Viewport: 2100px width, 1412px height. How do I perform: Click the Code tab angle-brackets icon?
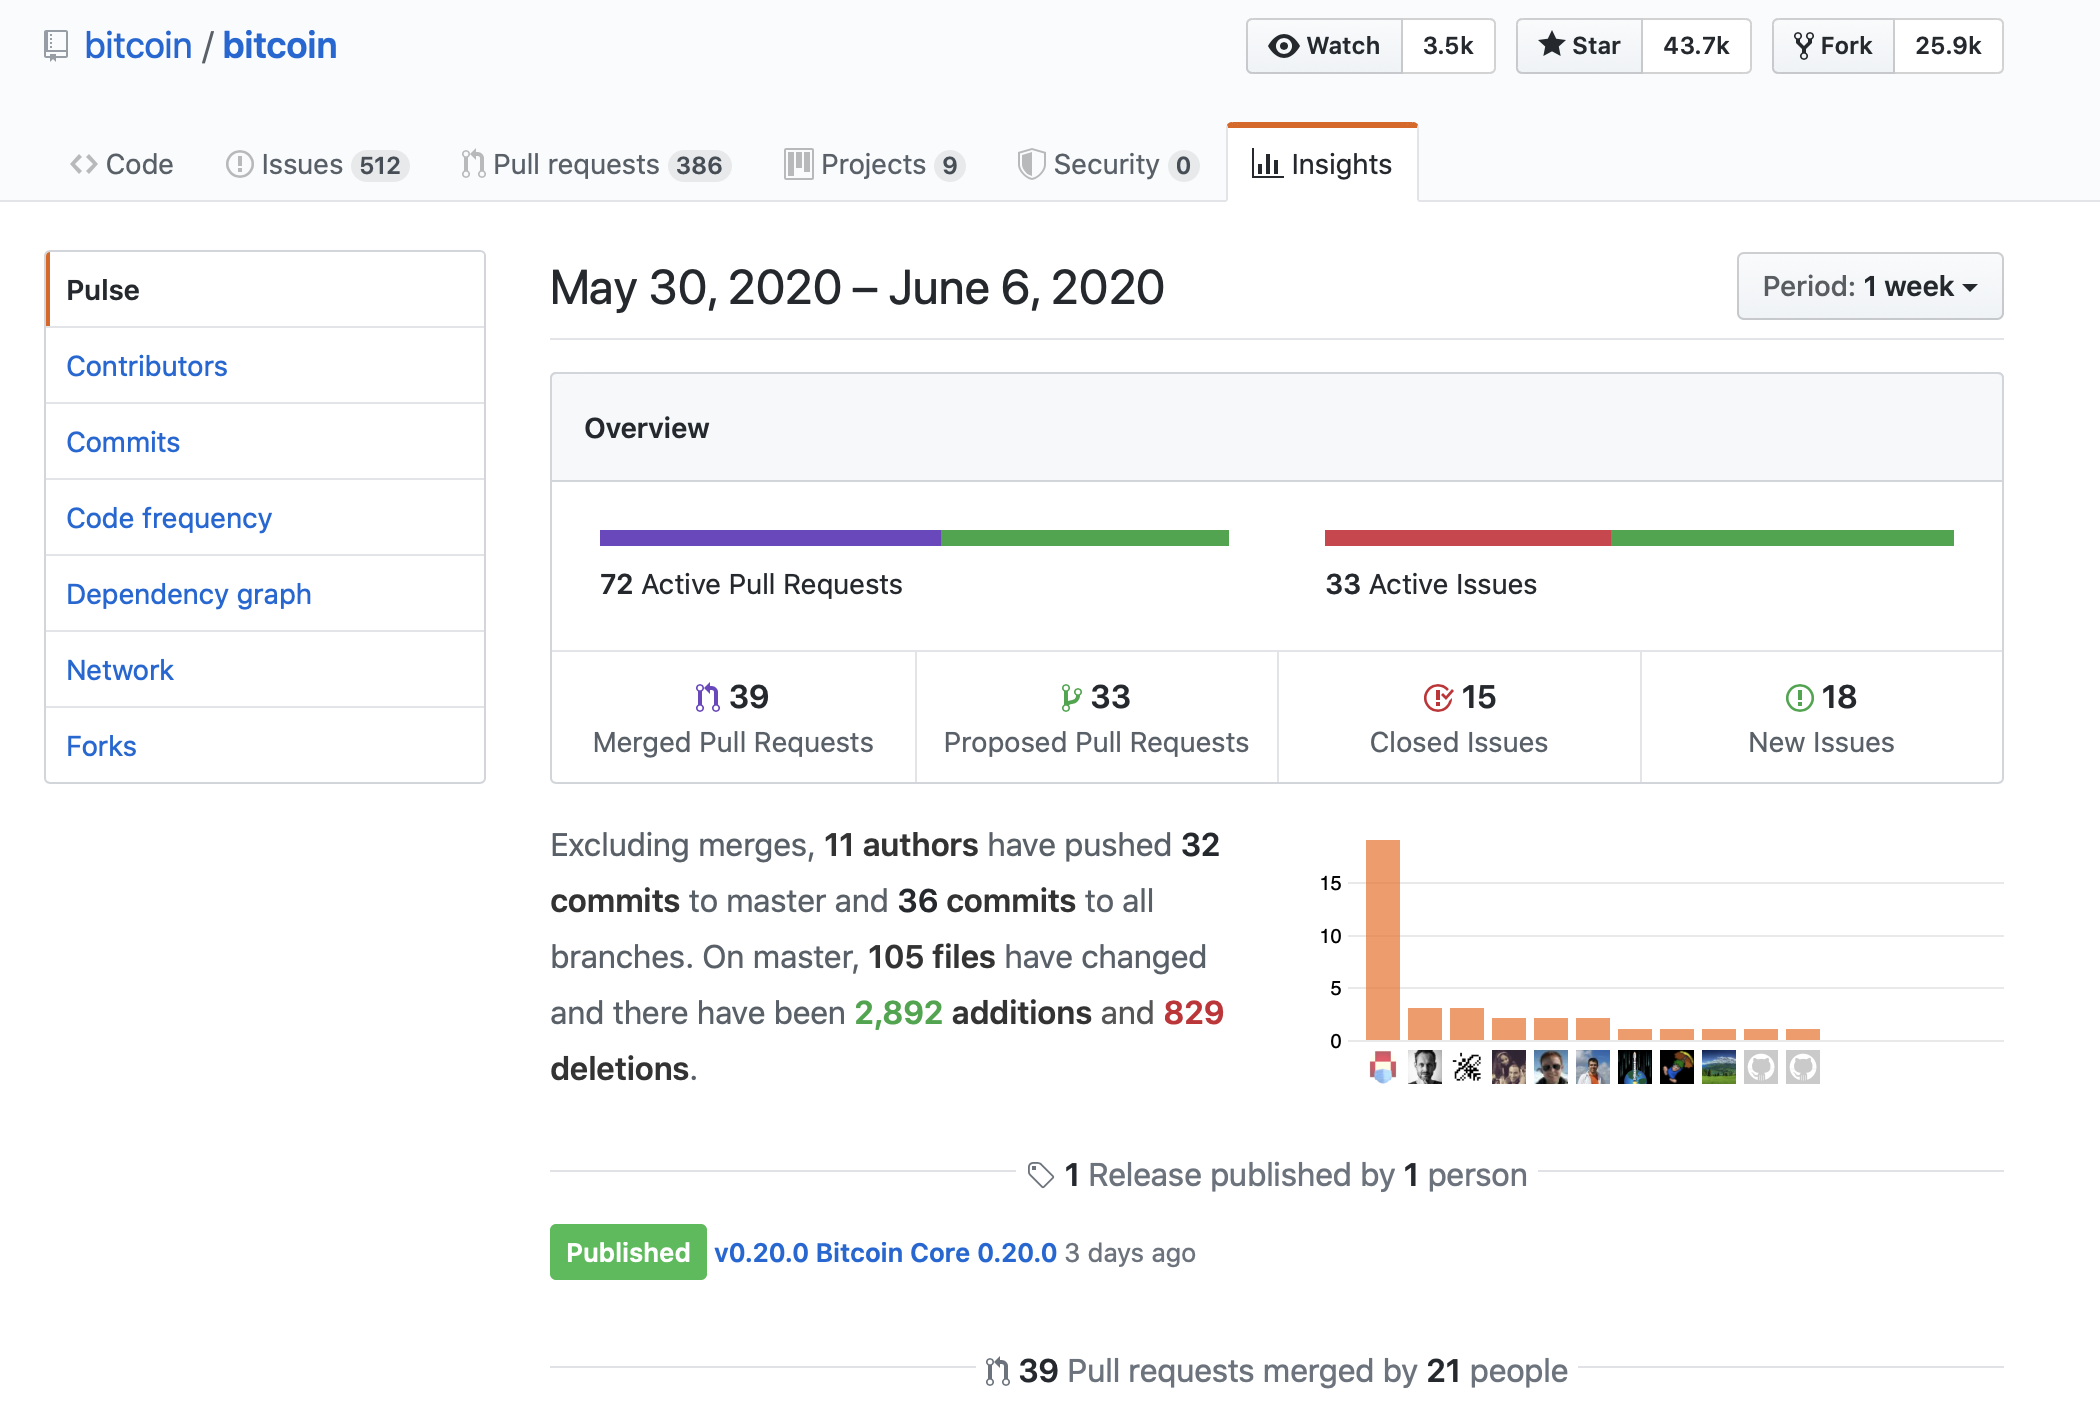(84, 164)
